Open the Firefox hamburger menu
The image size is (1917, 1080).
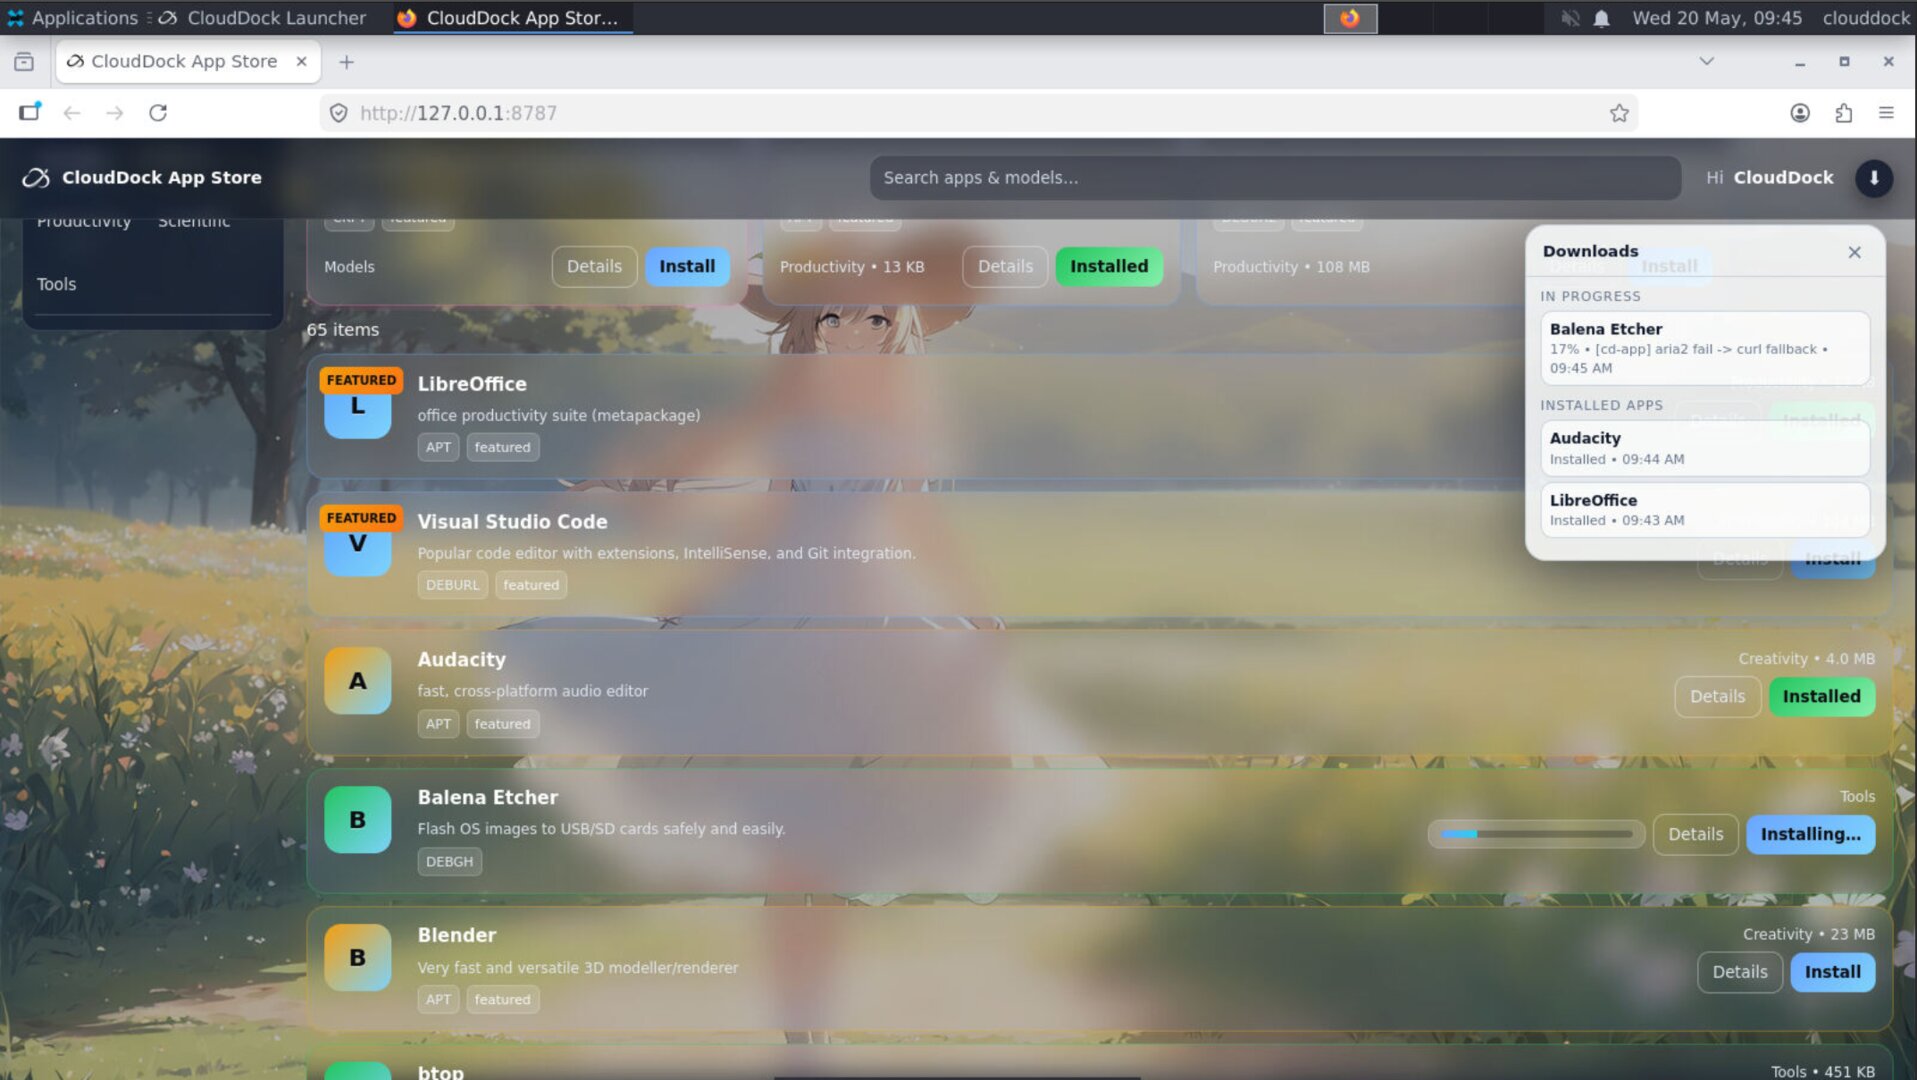tap(1886, 113)
